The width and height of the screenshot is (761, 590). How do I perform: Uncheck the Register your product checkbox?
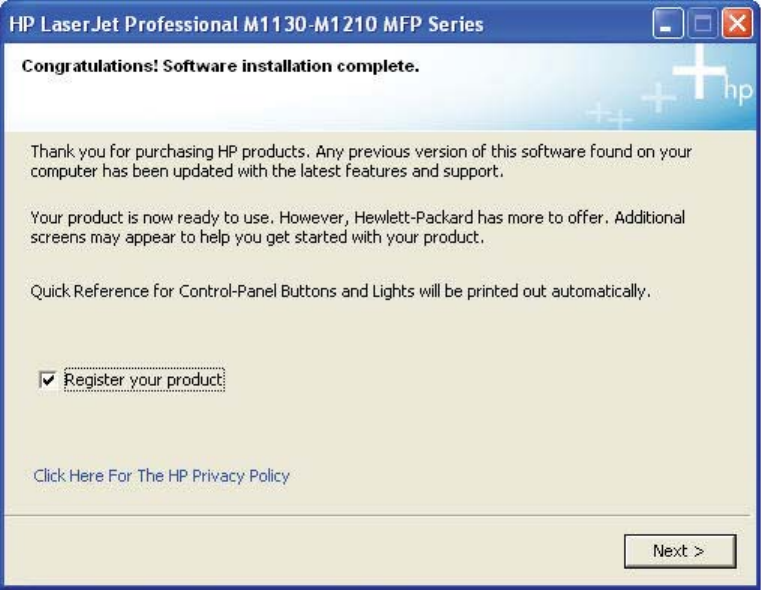tap(47, 380)
